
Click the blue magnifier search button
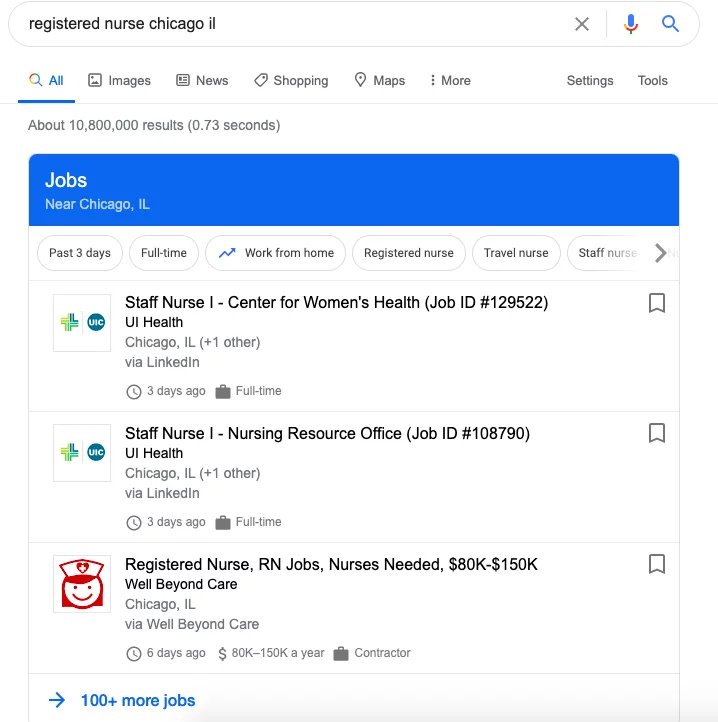pyautogui.click(x=670, y=23)
